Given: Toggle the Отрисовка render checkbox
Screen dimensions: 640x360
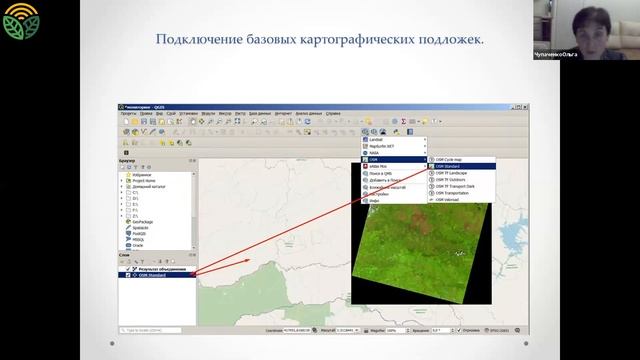Looking at the screenshot, I should pos(459,330).
